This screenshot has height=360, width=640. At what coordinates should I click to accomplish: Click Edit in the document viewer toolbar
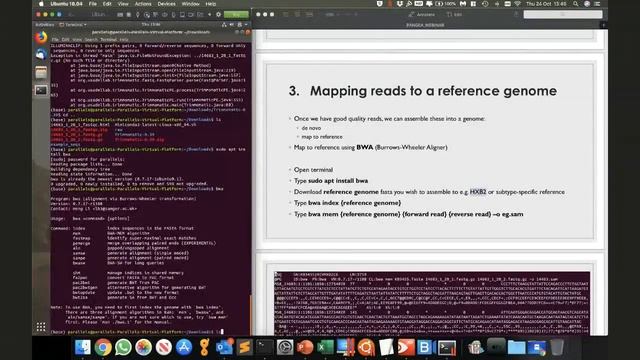pyautogui.click(x=454, y=14)
